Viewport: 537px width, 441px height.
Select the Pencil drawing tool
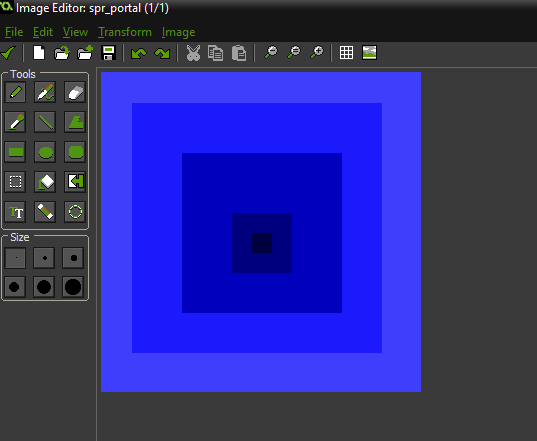(x=15, y=92)
